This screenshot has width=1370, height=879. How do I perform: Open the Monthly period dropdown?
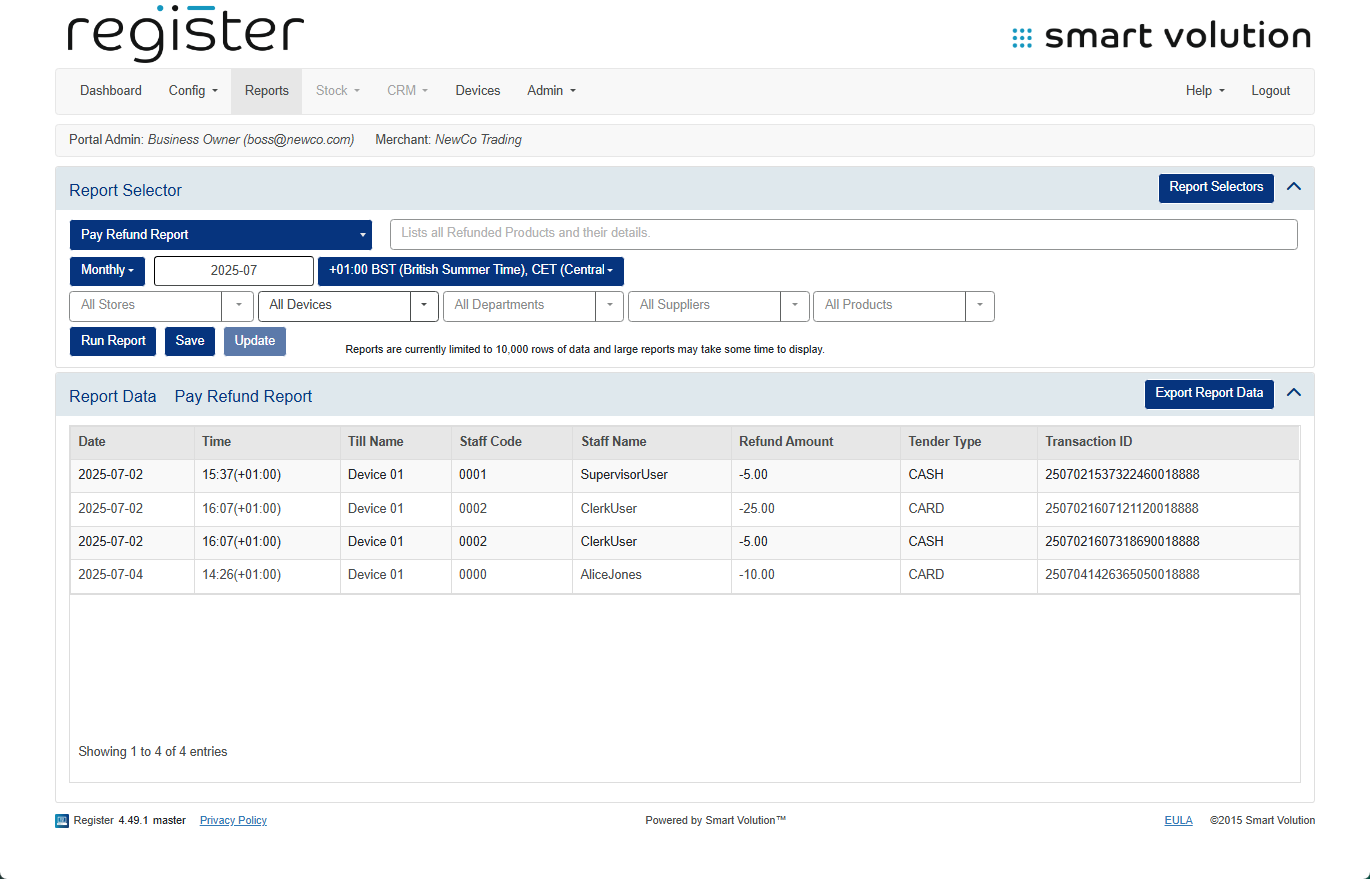point(107,271)
